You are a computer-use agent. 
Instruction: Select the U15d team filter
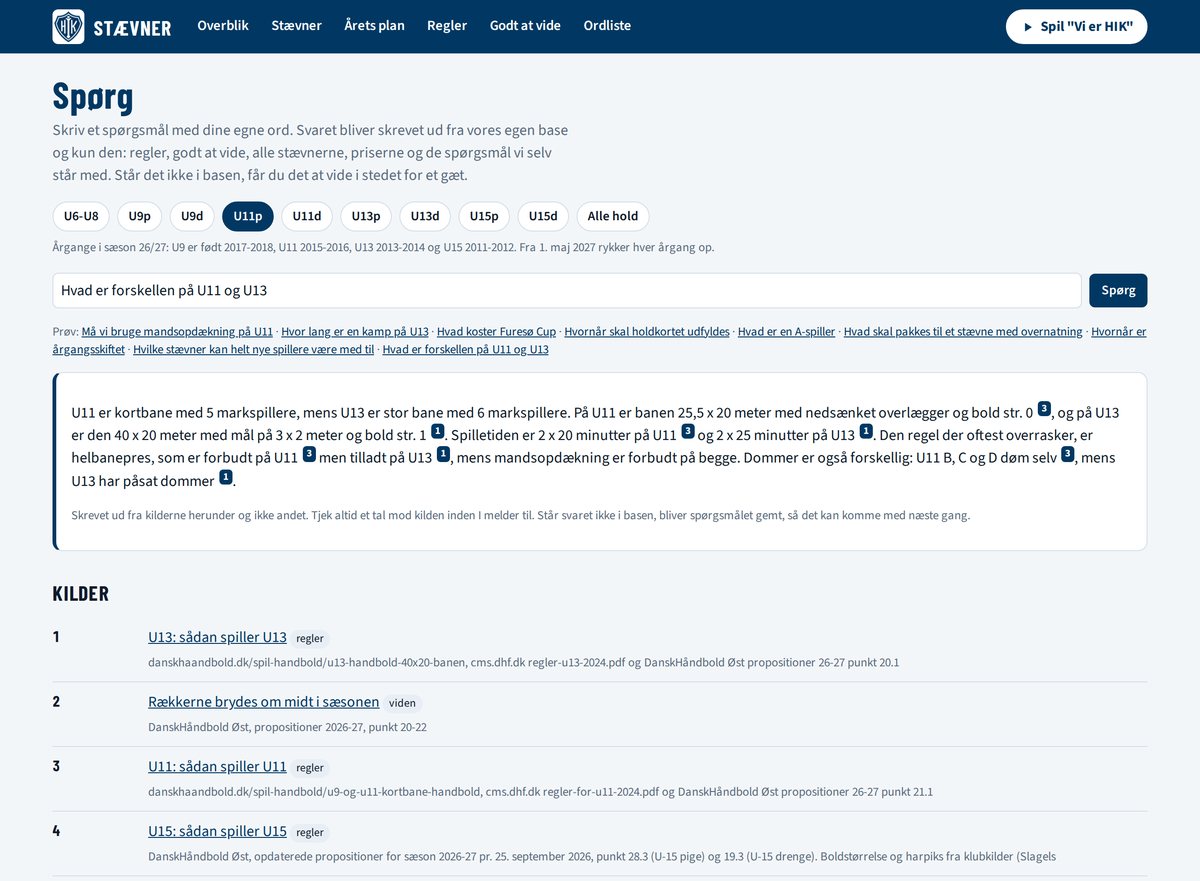543,216
